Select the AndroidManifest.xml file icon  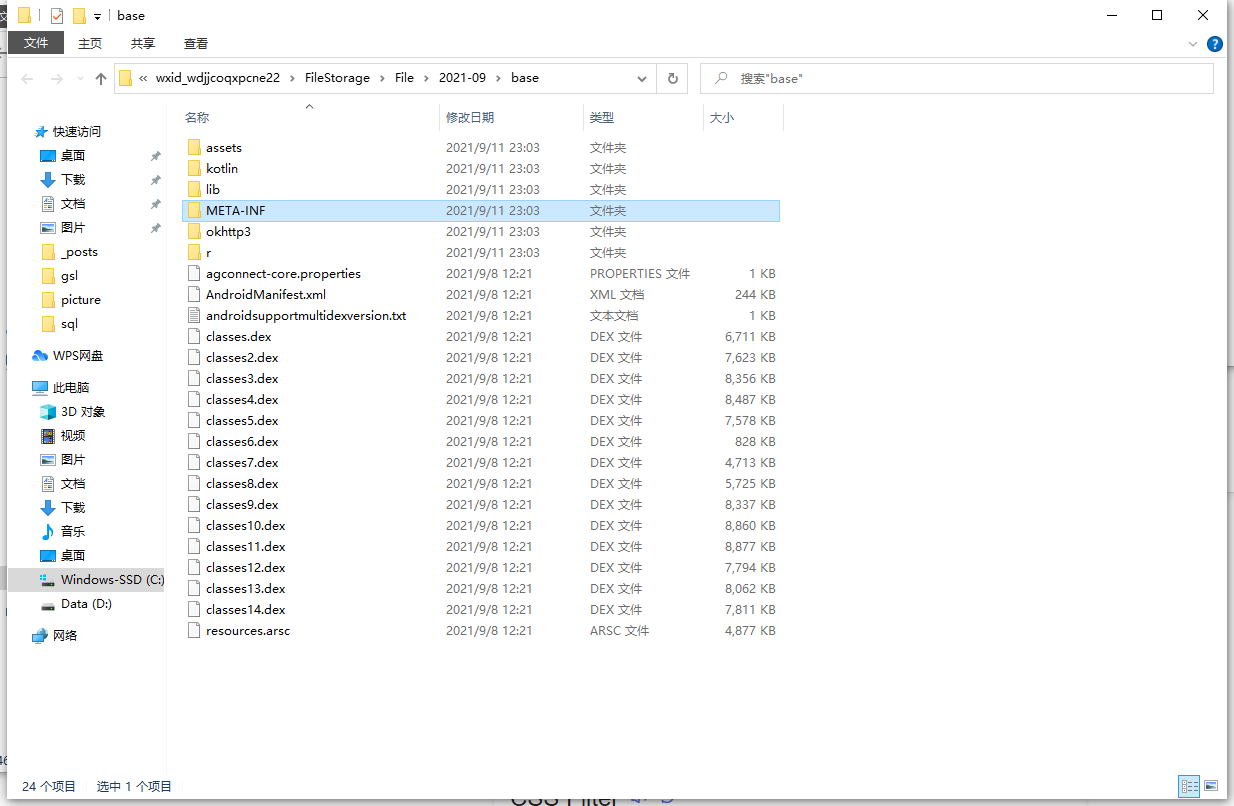click(195, 295)
